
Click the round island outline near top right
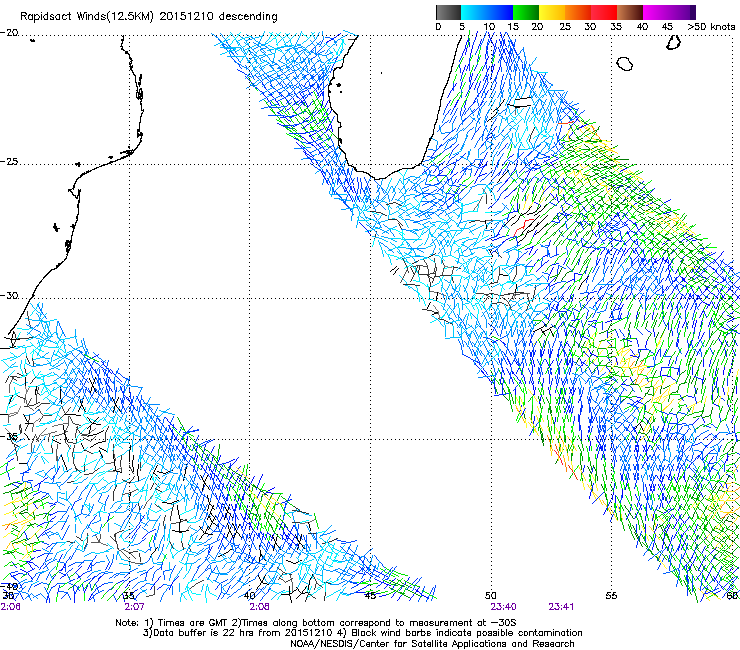(624, 64)
